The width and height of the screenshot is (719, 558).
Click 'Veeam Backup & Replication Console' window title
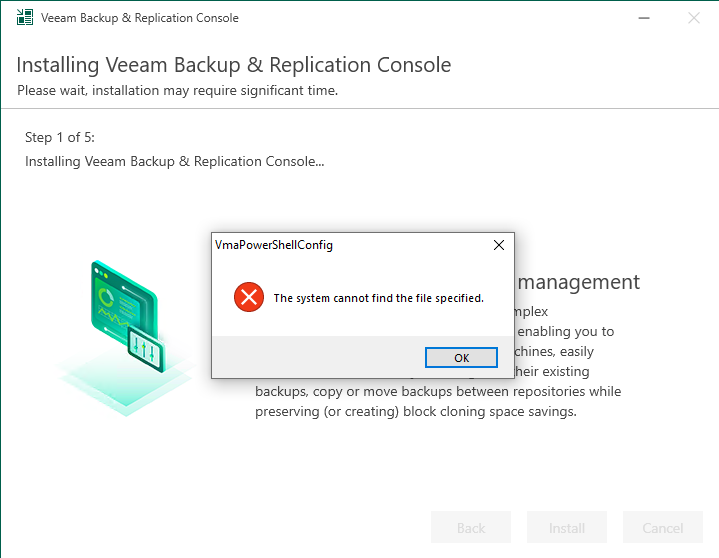pos(140,18)
